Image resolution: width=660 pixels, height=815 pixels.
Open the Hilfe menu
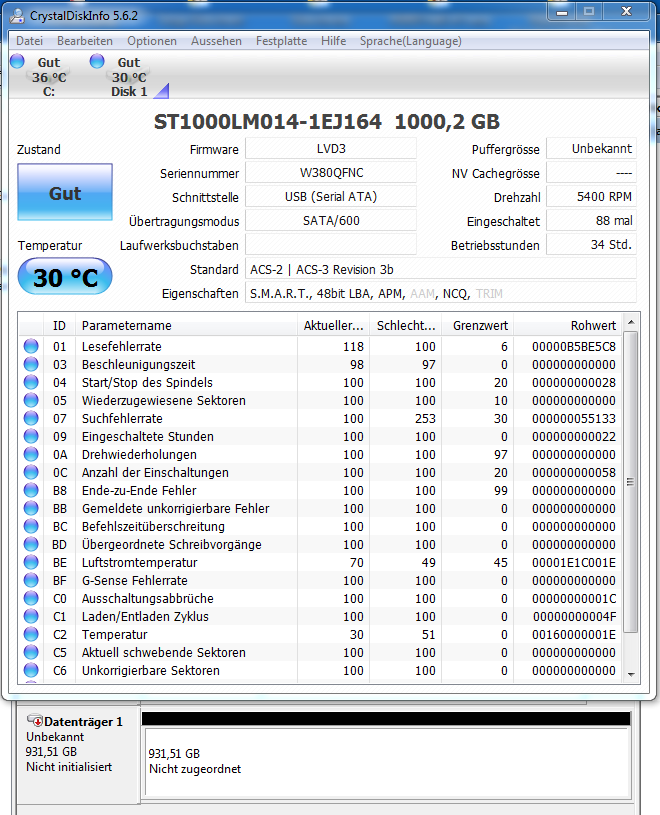(x=333, y=41)
